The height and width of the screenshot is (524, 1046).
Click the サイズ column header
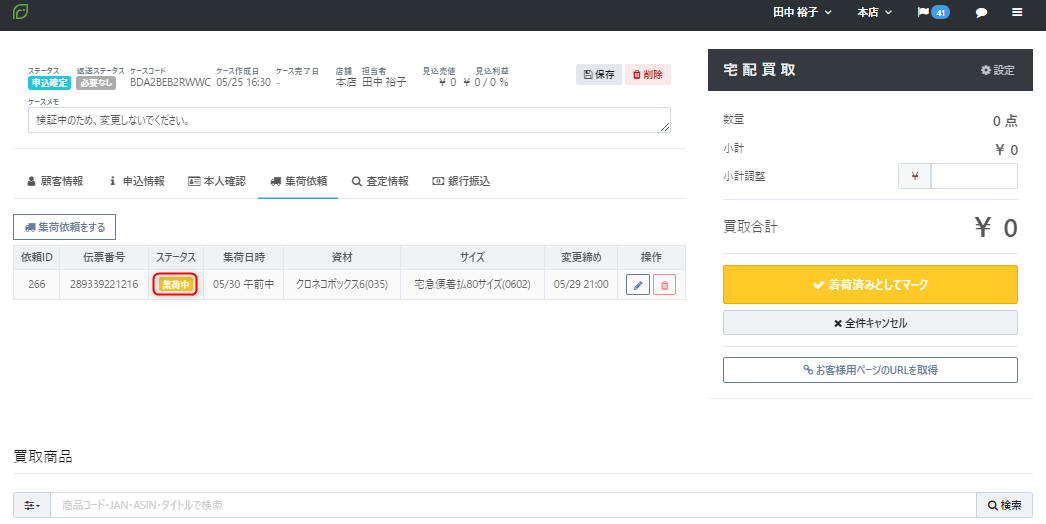point(472,257)
